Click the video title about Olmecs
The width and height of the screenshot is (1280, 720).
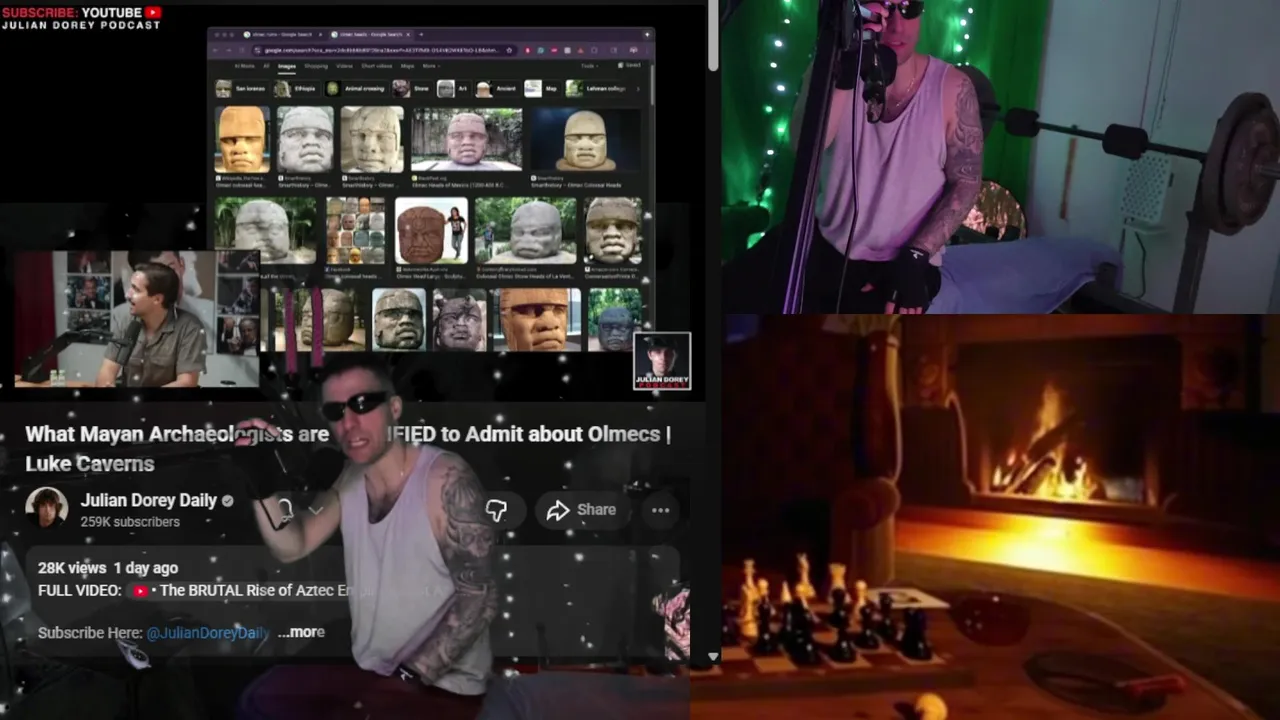pyautogui.click(x=348, y=448)
